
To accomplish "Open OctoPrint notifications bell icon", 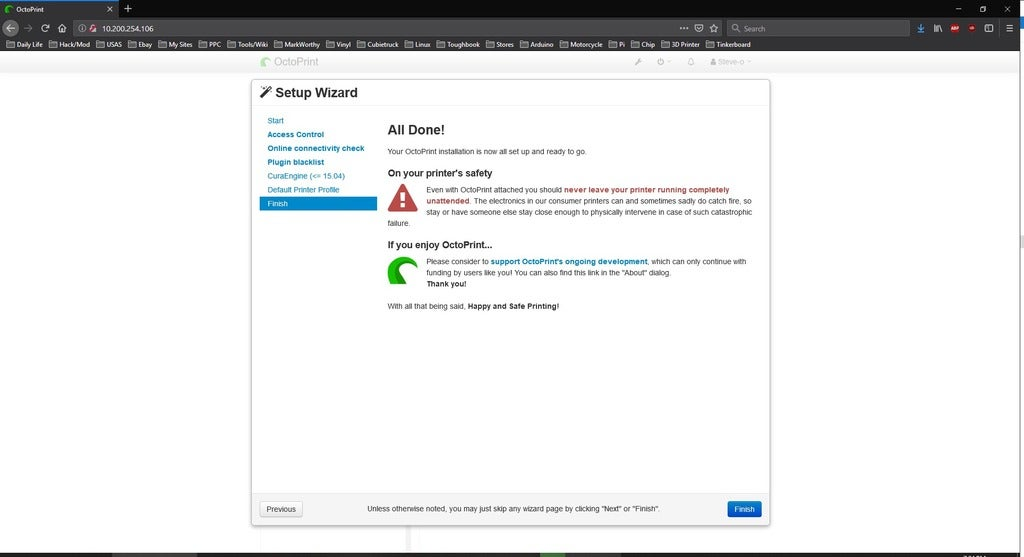I will tap(691, 61).
